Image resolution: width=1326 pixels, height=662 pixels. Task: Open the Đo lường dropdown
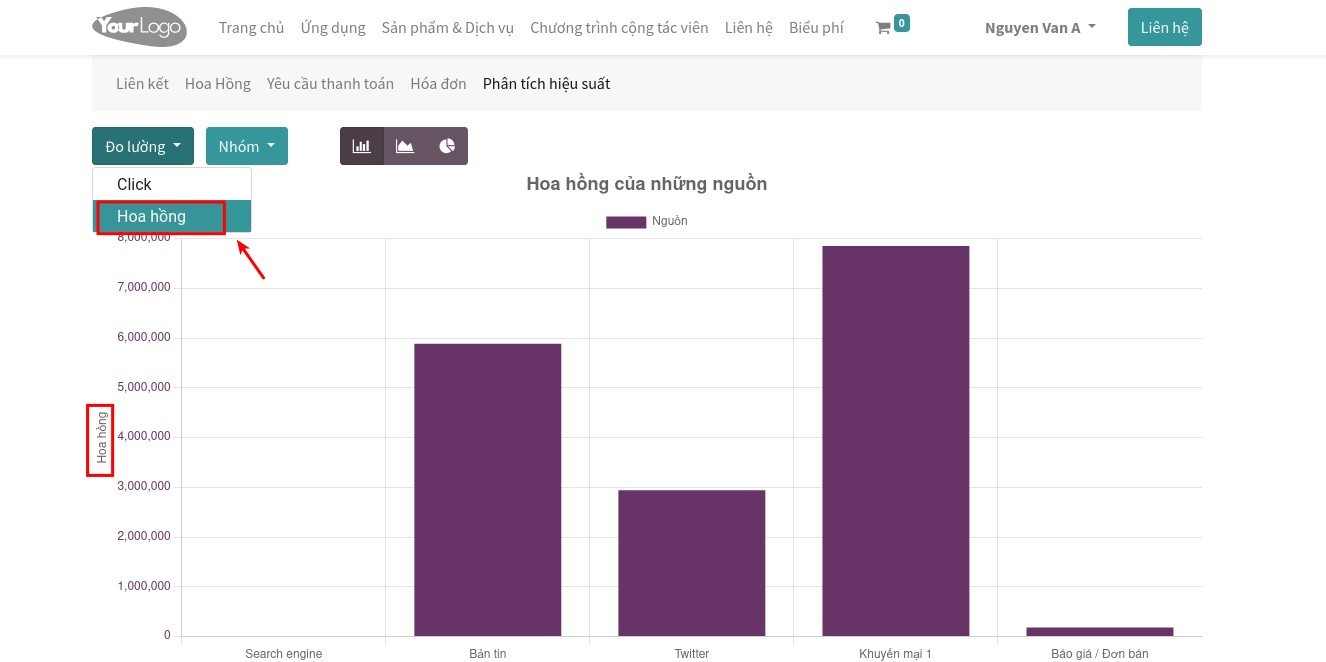[143, 146]
